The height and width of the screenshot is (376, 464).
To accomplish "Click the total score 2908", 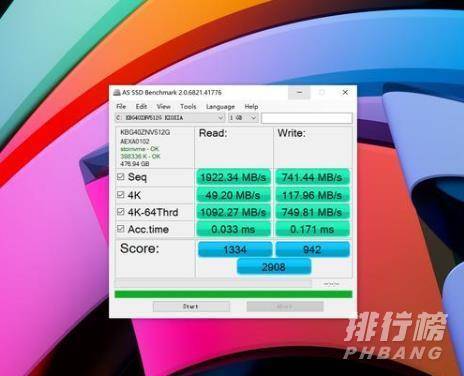I will [x=274, y=267].
